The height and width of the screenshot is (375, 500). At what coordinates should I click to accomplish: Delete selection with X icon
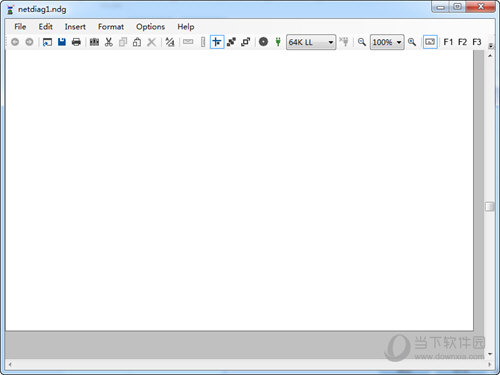(x=151, y=42)
